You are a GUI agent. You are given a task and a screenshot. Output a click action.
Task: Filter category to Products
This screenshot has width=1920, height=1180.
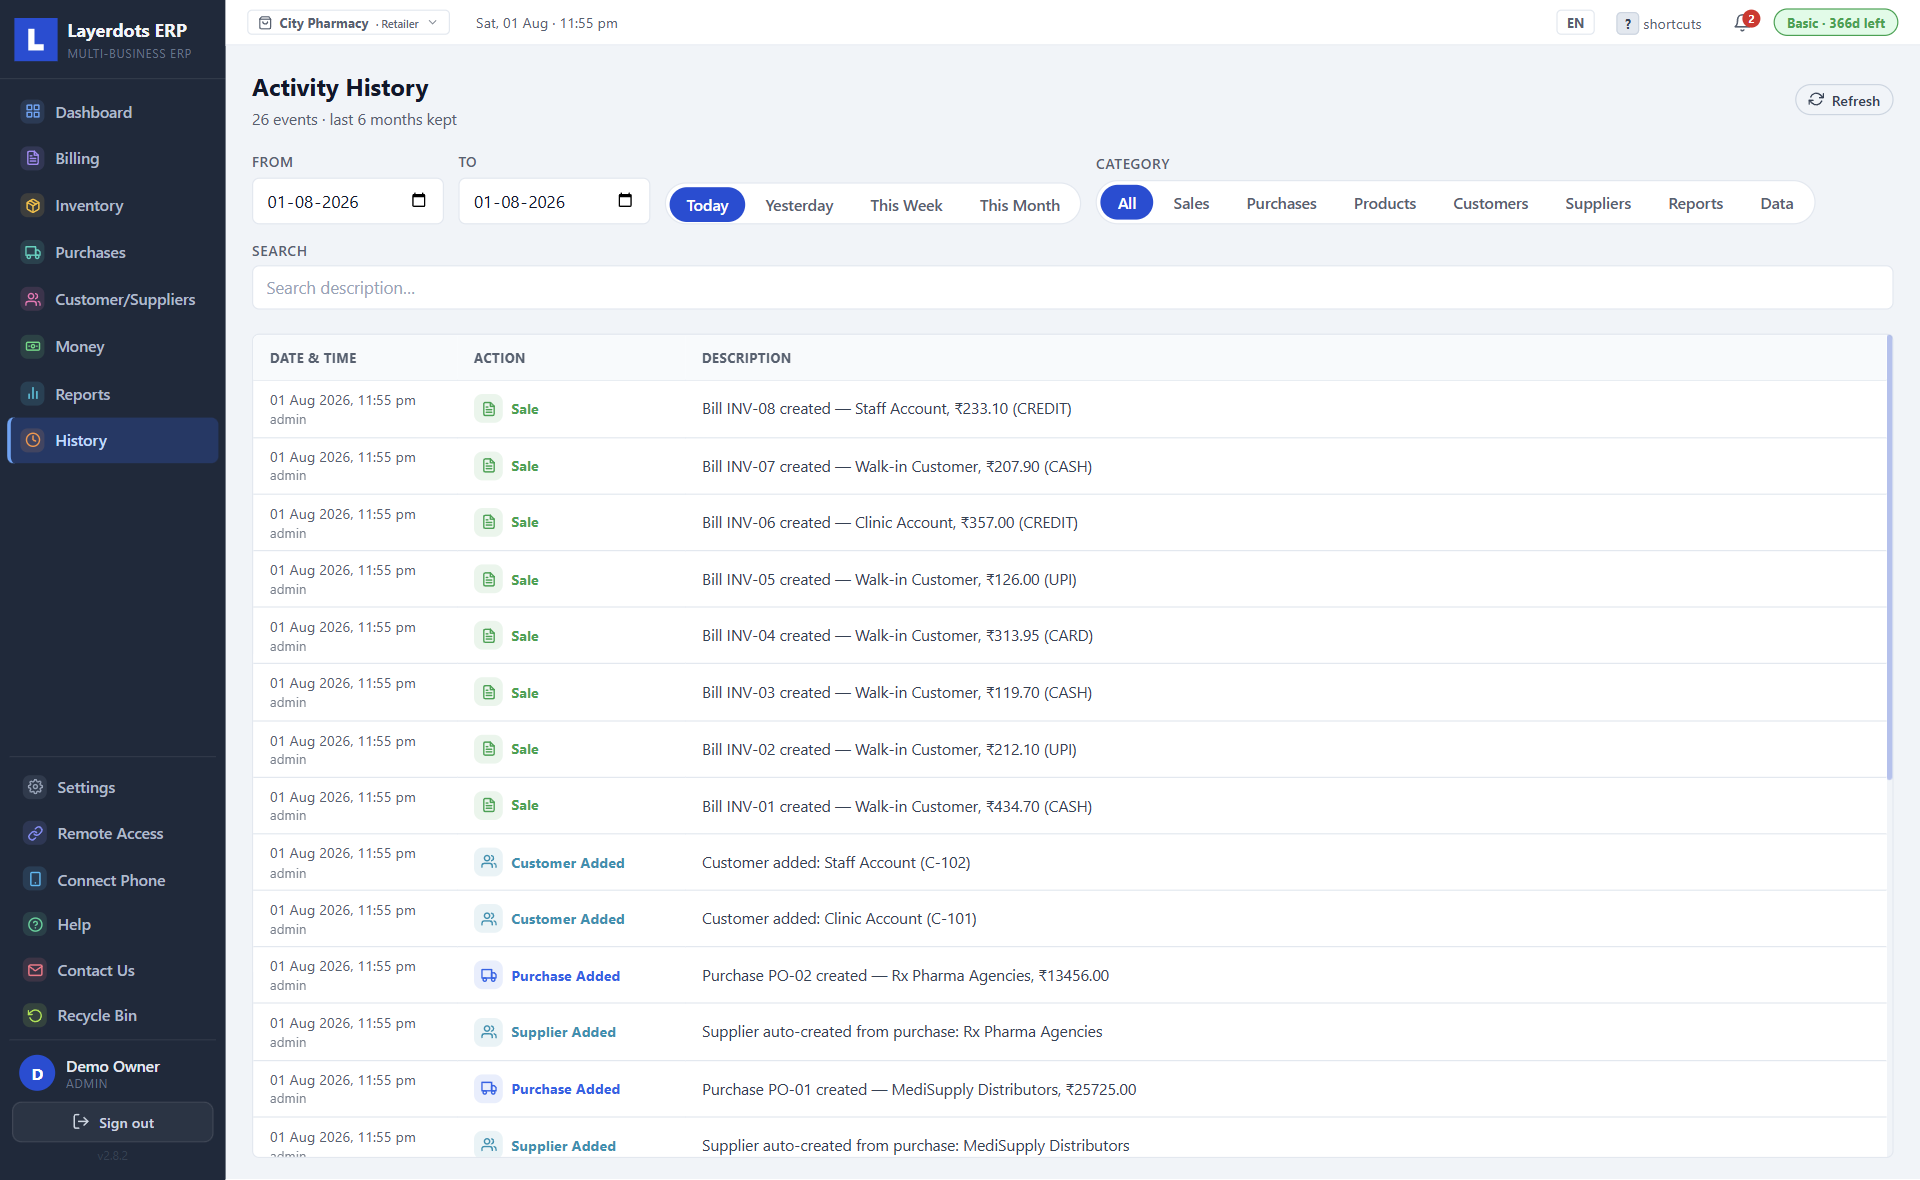(x=1385, y=203)
